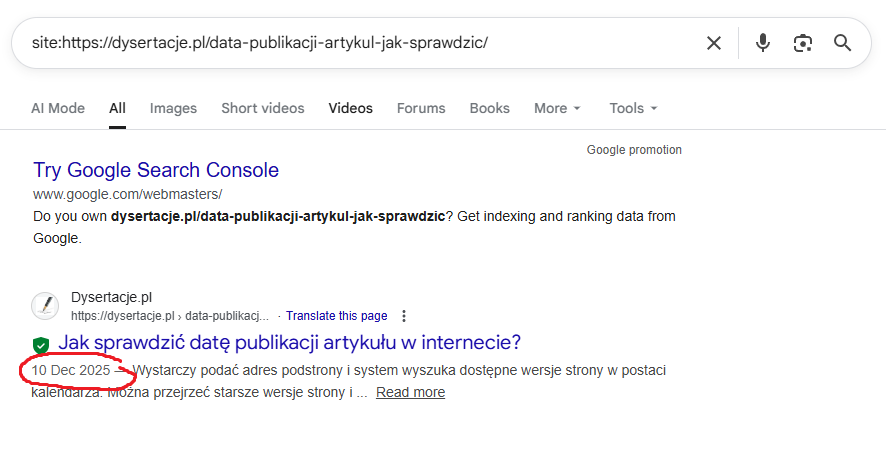Select the Images tab
Viewport: 886px width, 454px height.
point(173,108)
